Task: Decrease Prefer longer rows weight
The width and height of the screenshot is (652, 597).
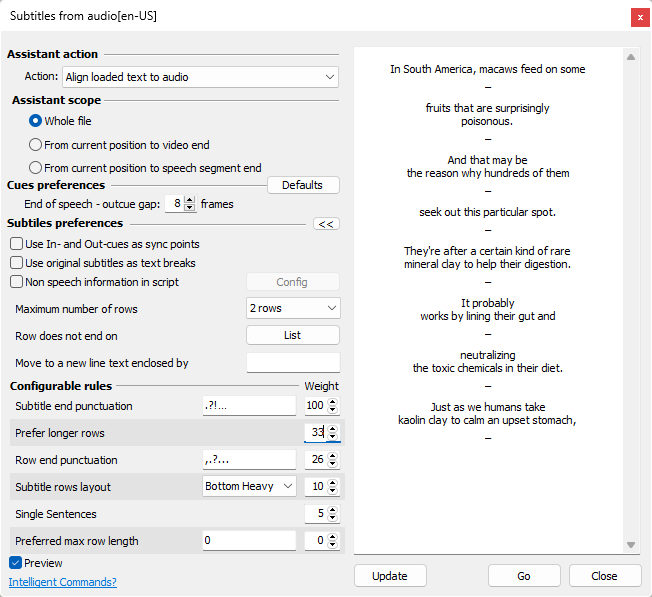Action: (x=334, y=437)
